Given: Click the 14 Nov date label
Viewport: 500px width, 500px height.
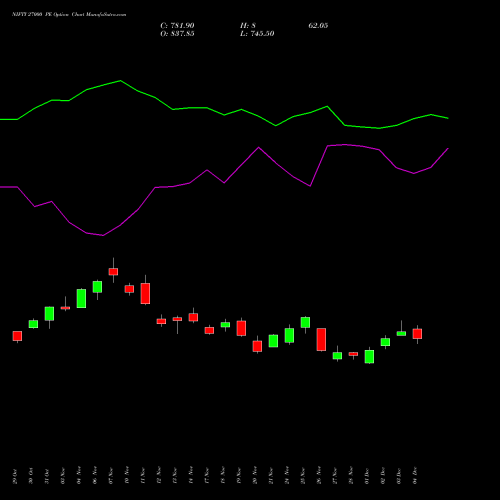Looking at the screenshot, I should (191, 476).
